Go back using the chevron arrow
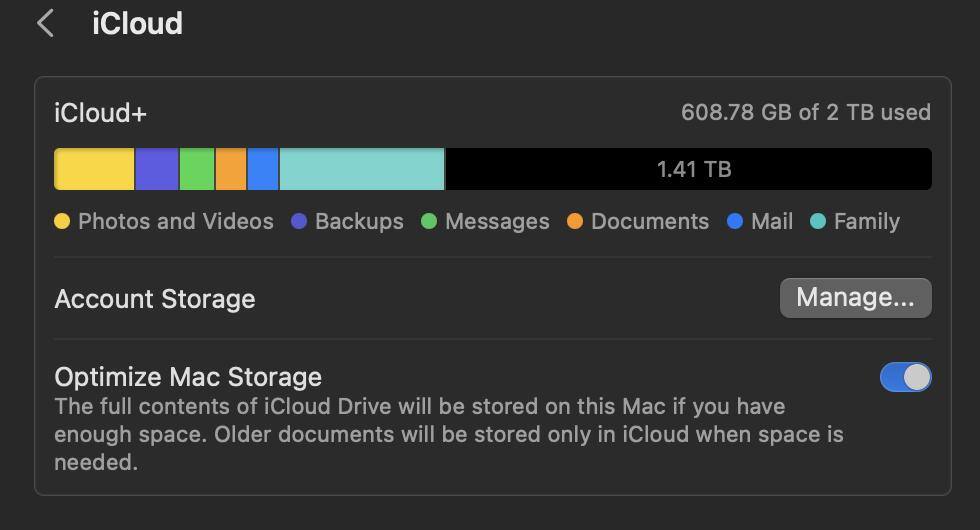This screenshot has height=530, width=980. [x=45, y=24]
